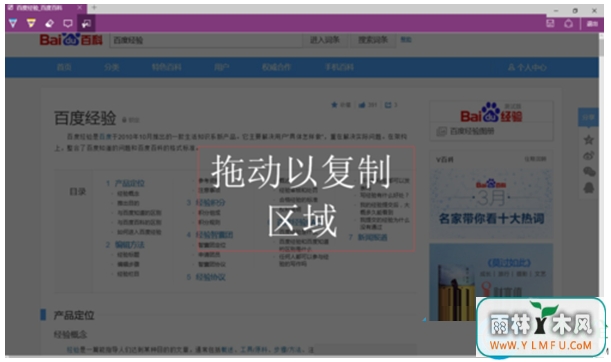Open 特色百科 navigation menu

pos(166,67)
